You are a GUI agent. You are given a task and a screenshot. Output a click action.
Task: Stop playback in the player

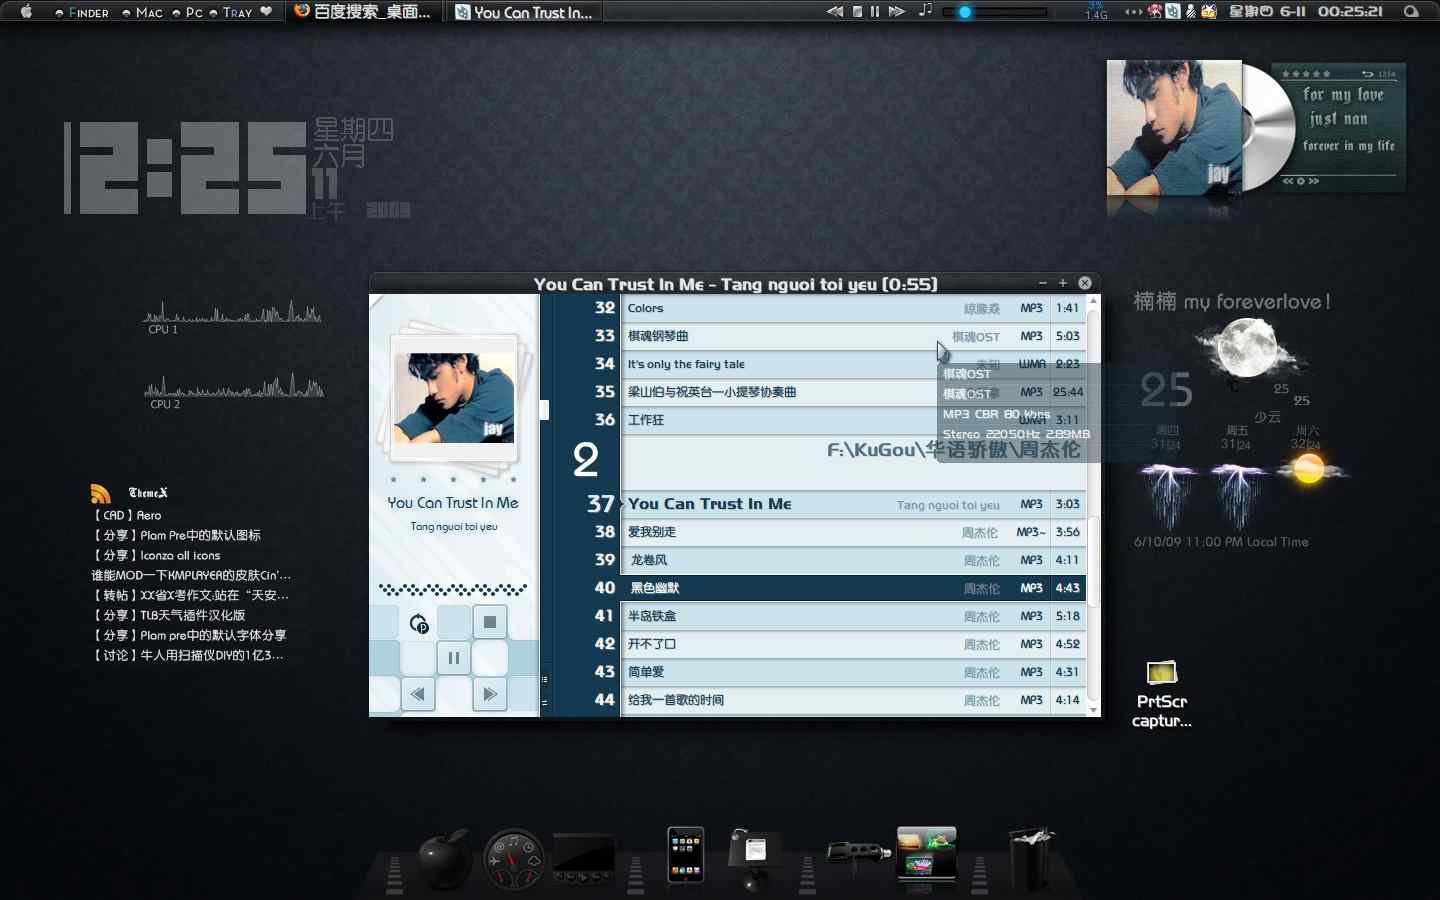(x=490, y=622)
